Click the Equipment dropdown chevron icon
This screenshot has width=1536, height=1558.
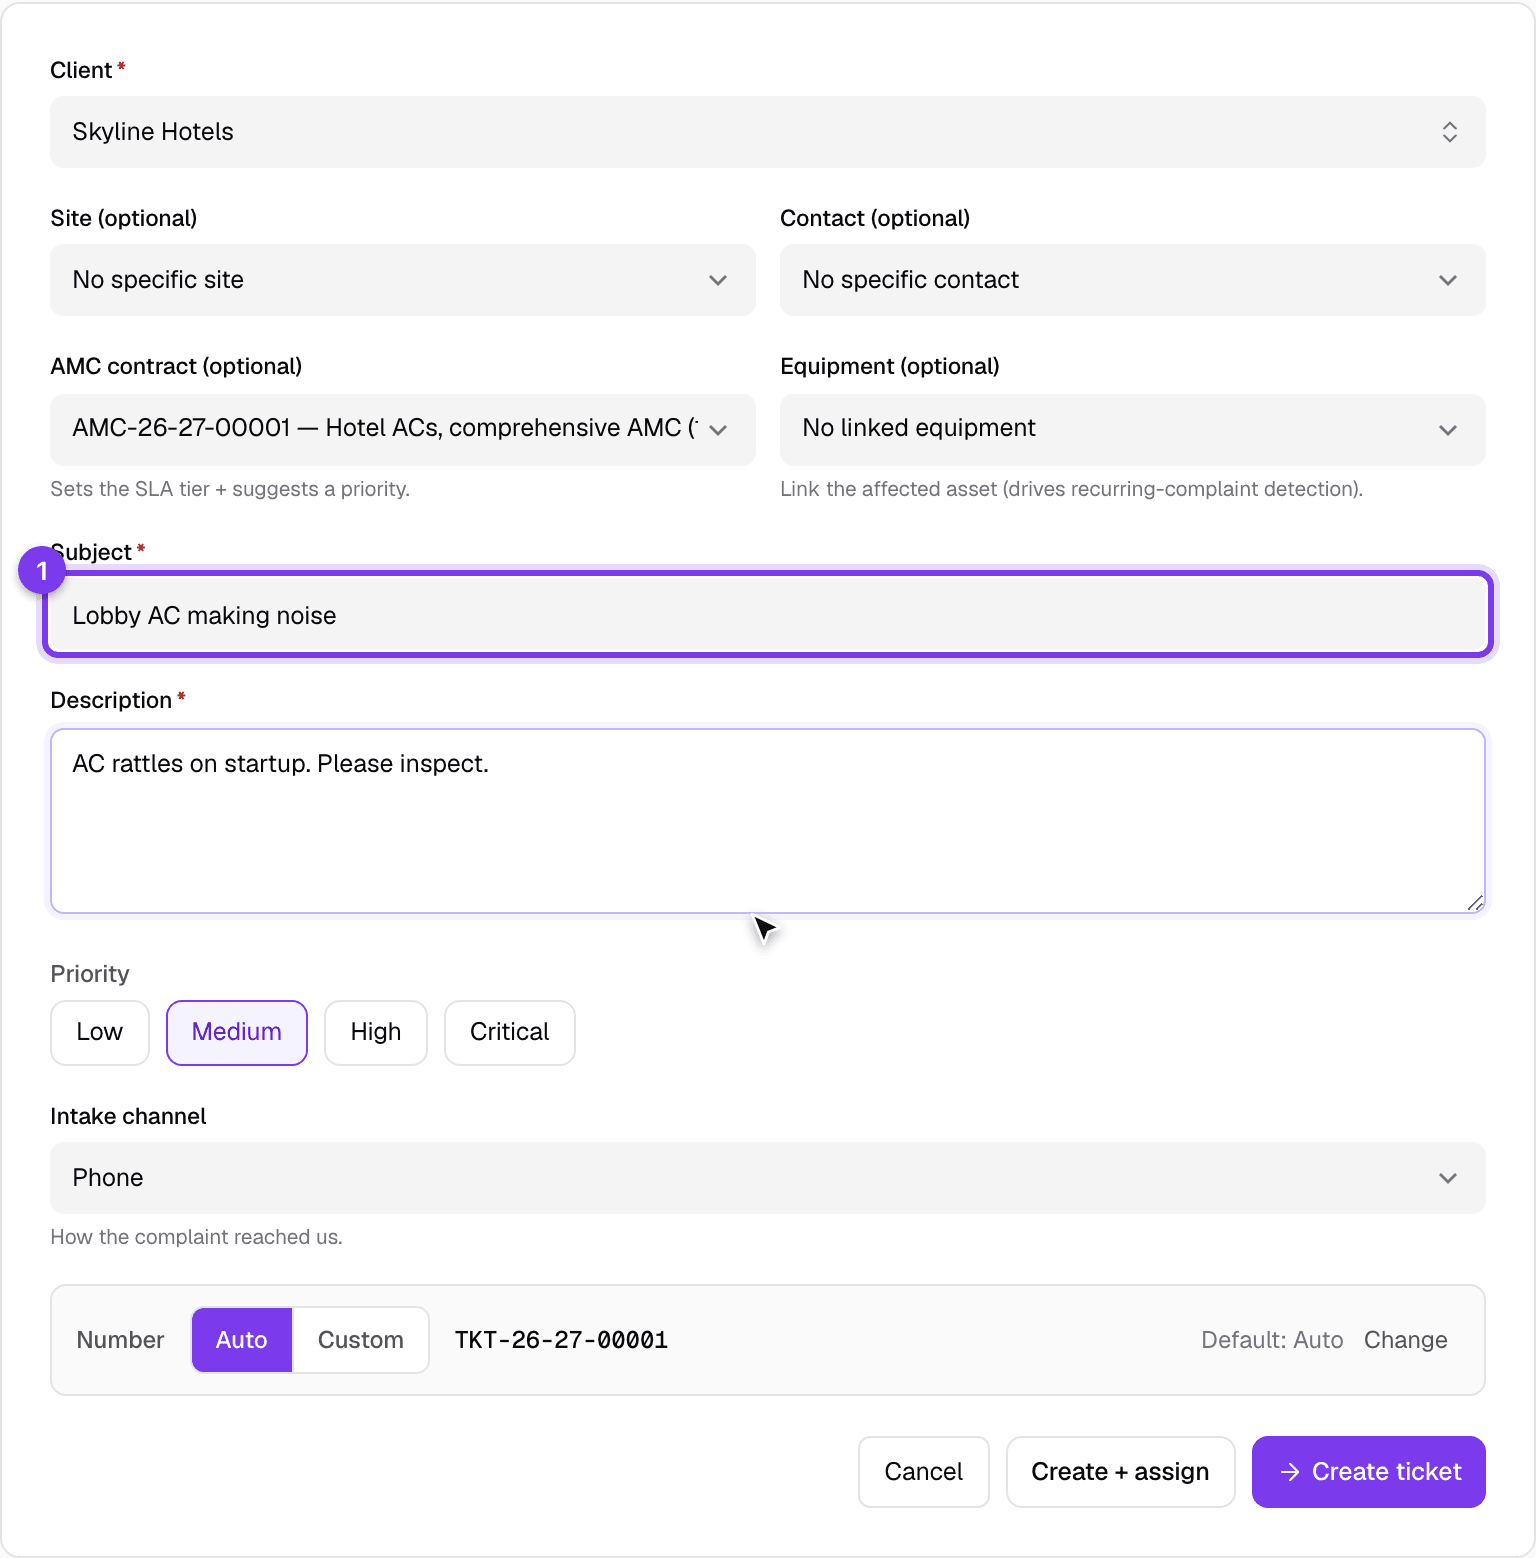tap(1448, 430)
